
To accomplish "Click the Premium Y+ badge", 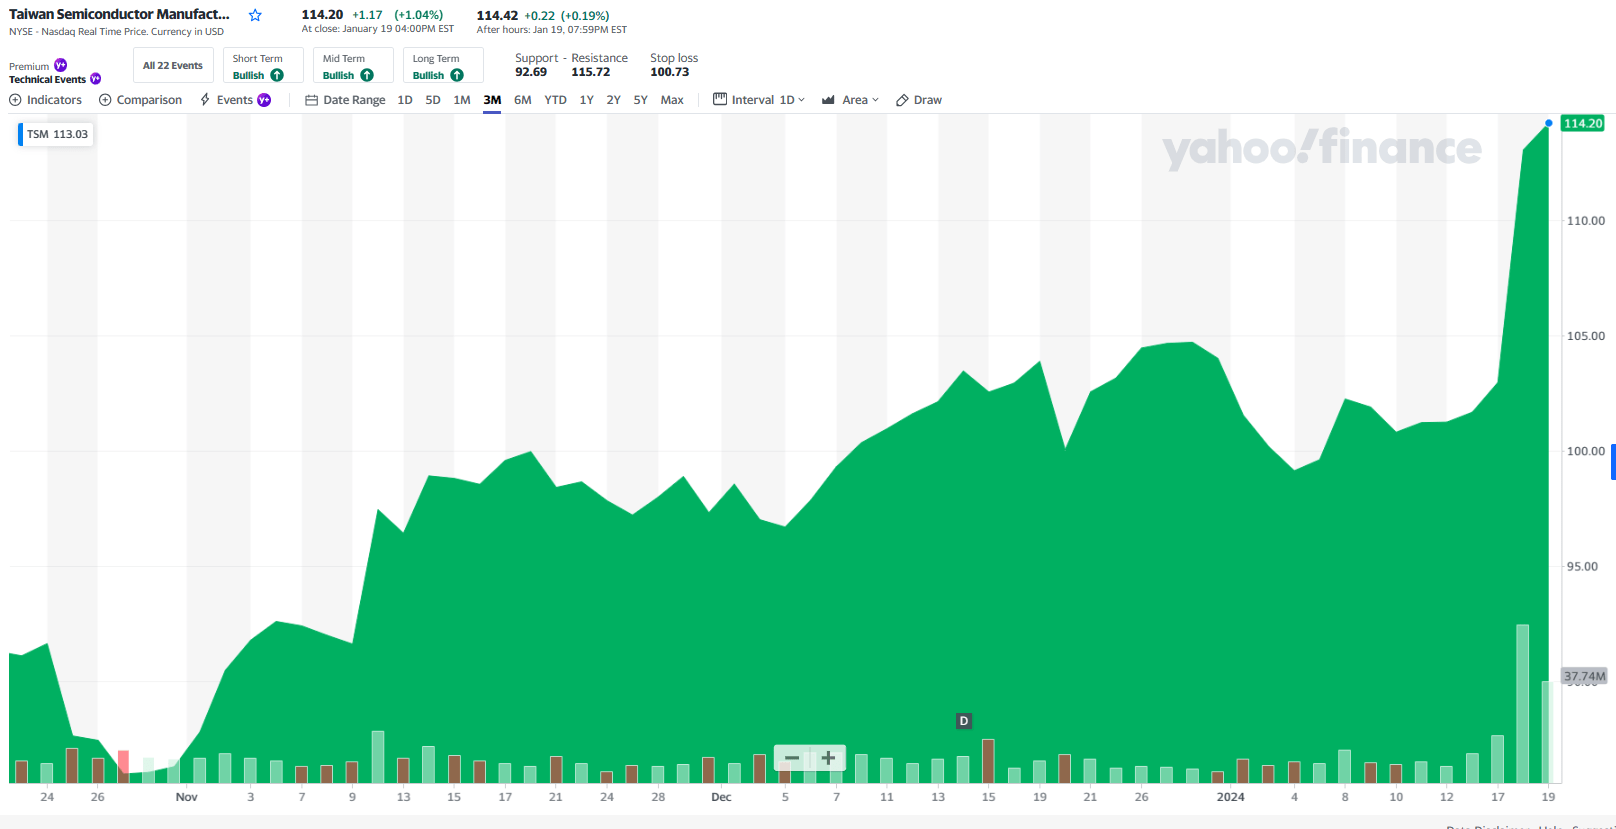I will [x=60, y=65].
